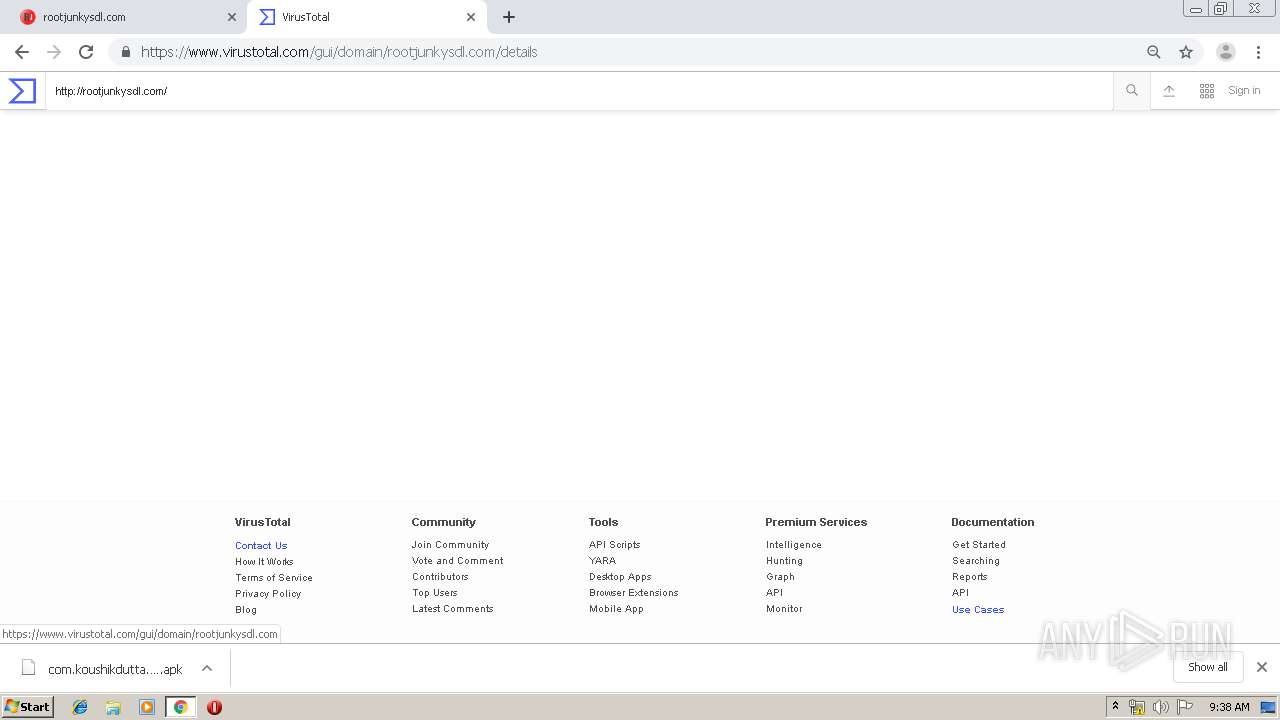Click the Sign in link
1280x720 pixels.
[x=1244, y=90]
